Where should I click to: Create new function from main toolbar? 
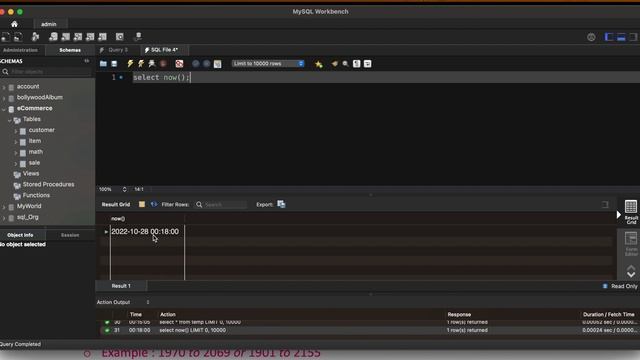click(x=102, y=37)
